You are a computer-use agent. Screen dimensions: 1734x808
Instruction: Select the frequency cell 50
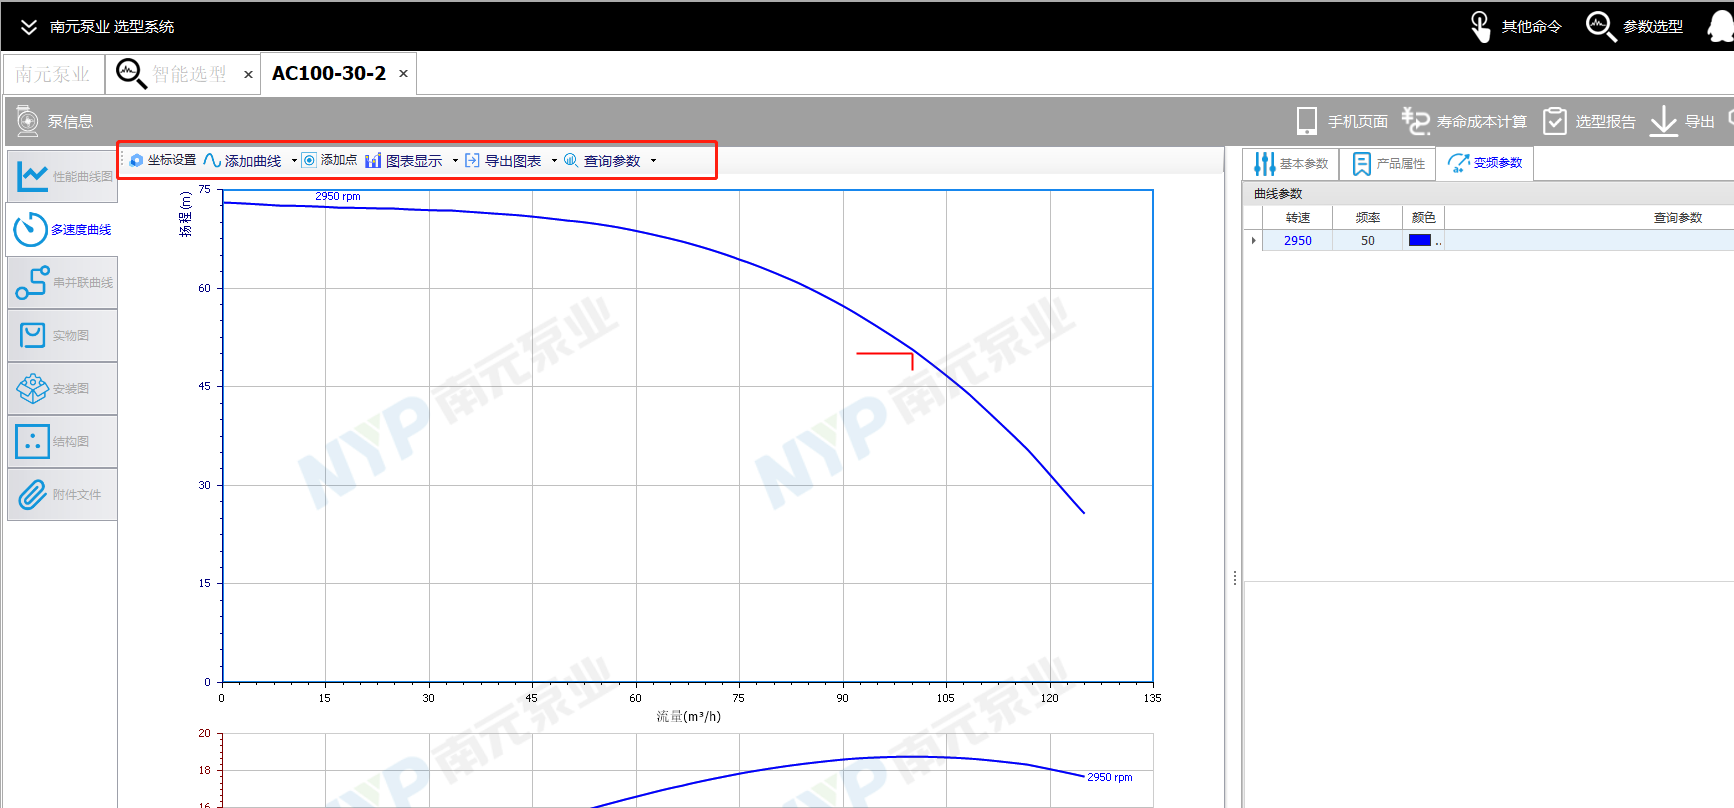pos(1368,240)
